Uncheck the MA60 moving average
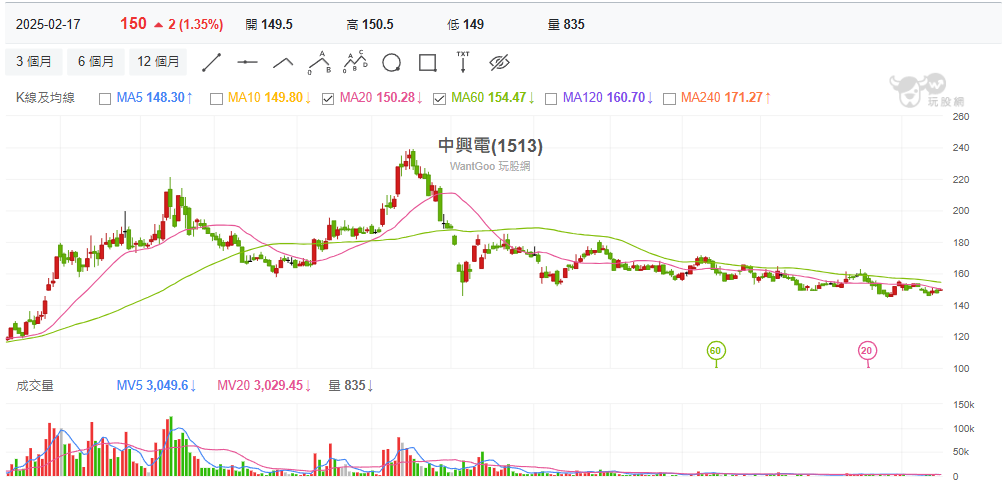Screen dimensions: 1005x480 pos(439,98)
